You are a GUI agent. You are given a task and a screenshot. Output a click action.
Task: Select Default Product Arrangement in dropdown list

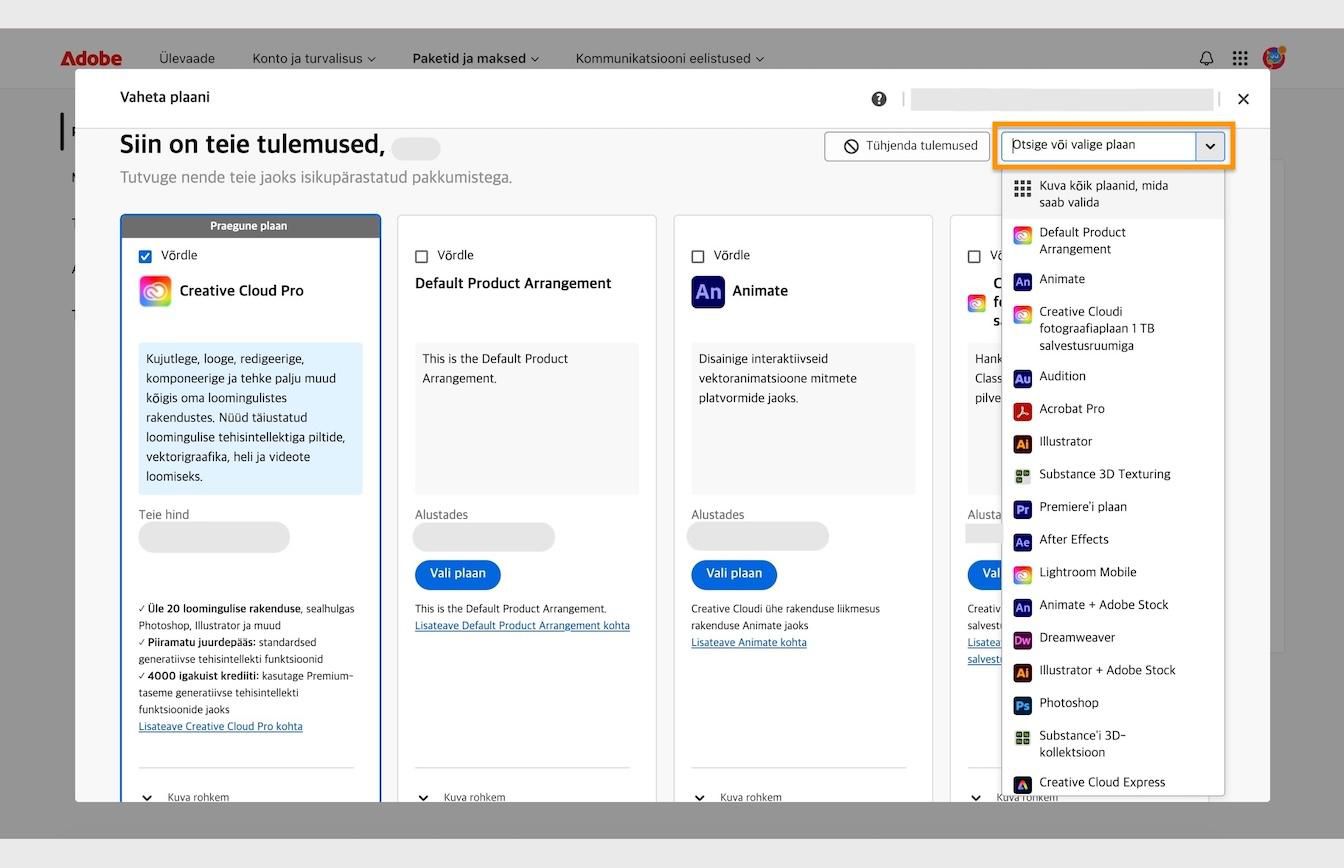point(1113,241)
